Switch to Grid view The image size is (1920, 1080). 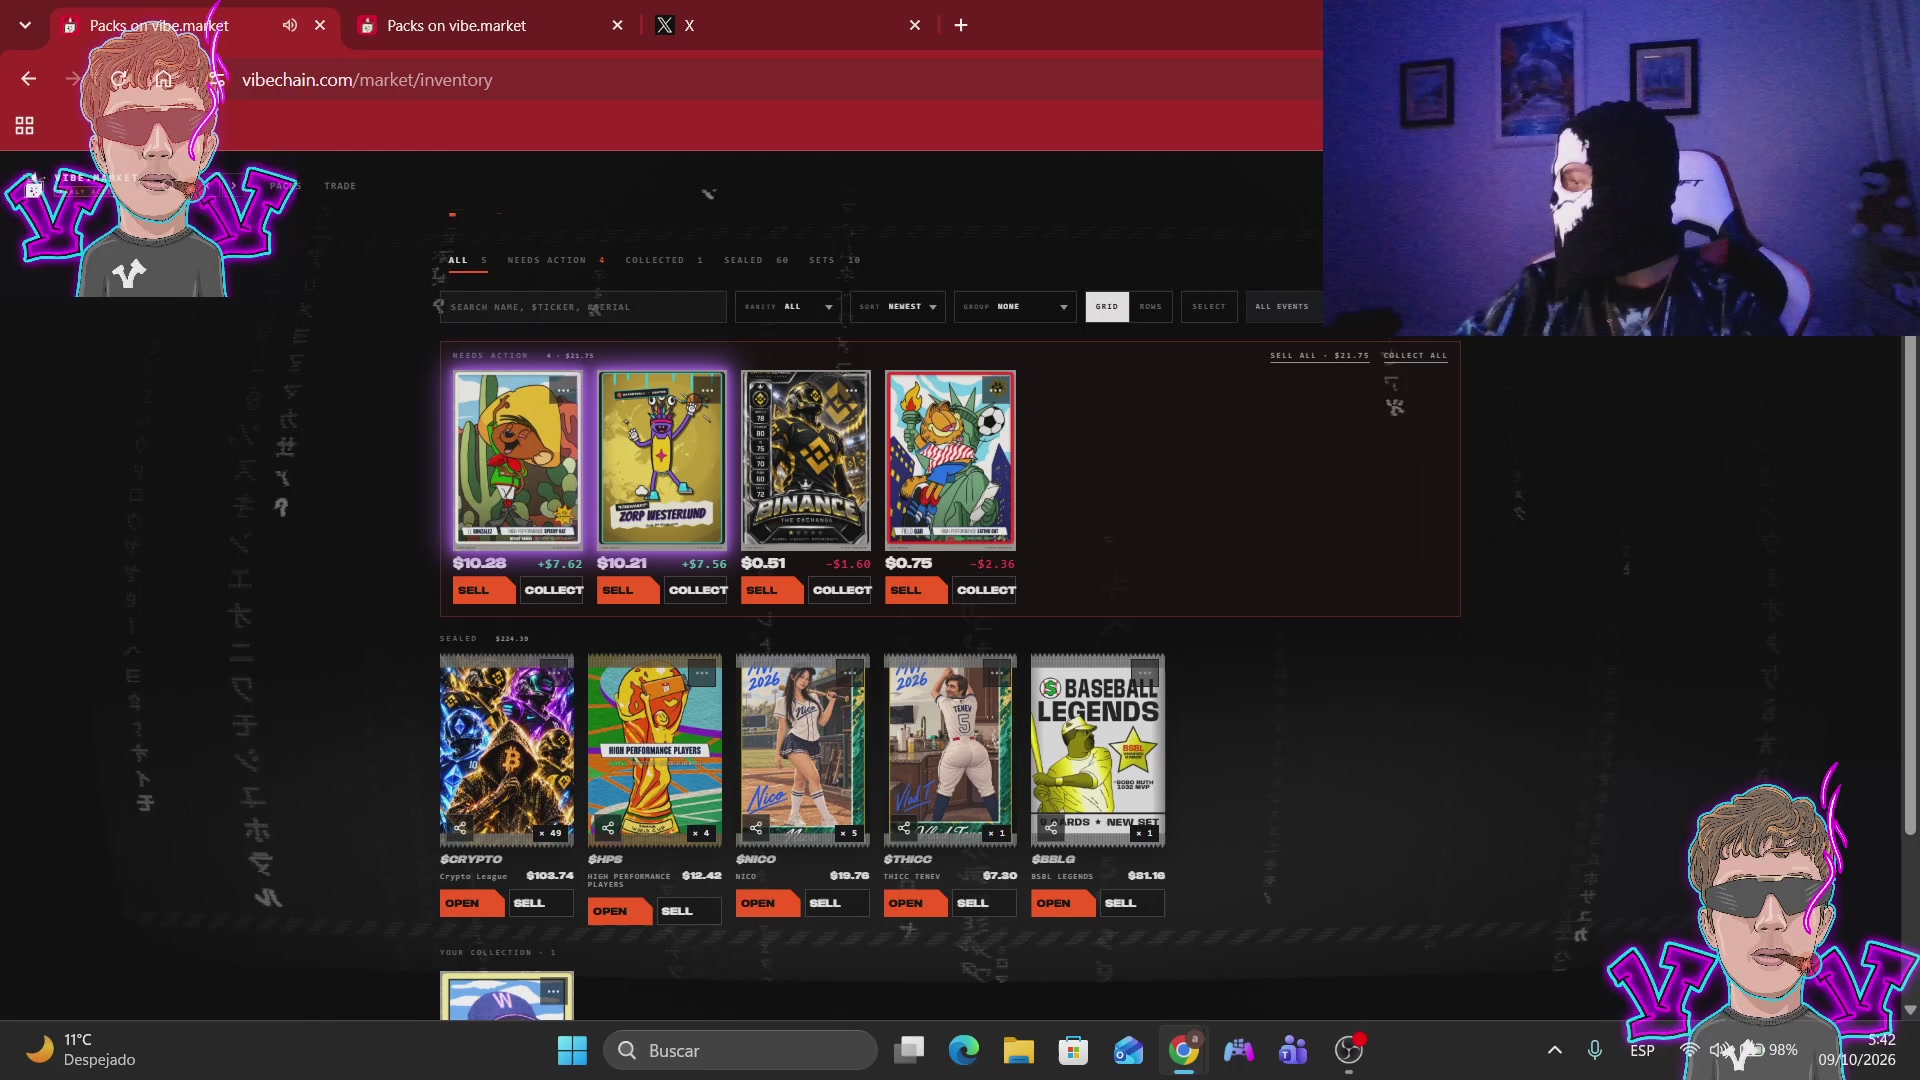point(1107,307)
